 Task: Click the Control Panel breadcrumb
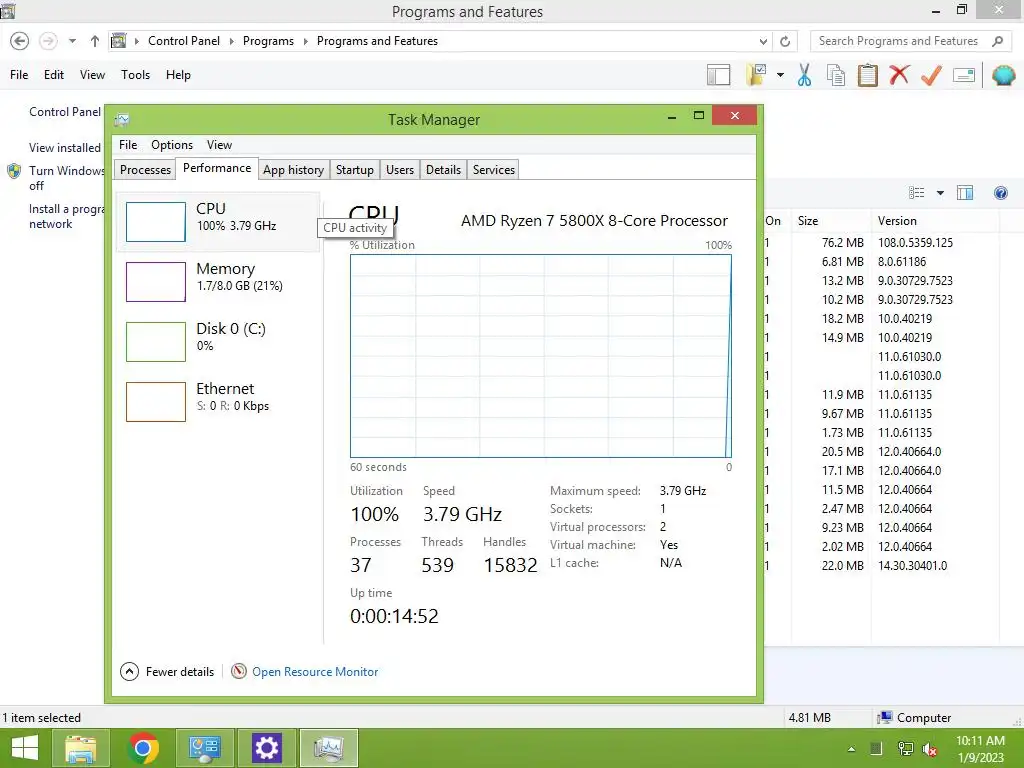184,40
